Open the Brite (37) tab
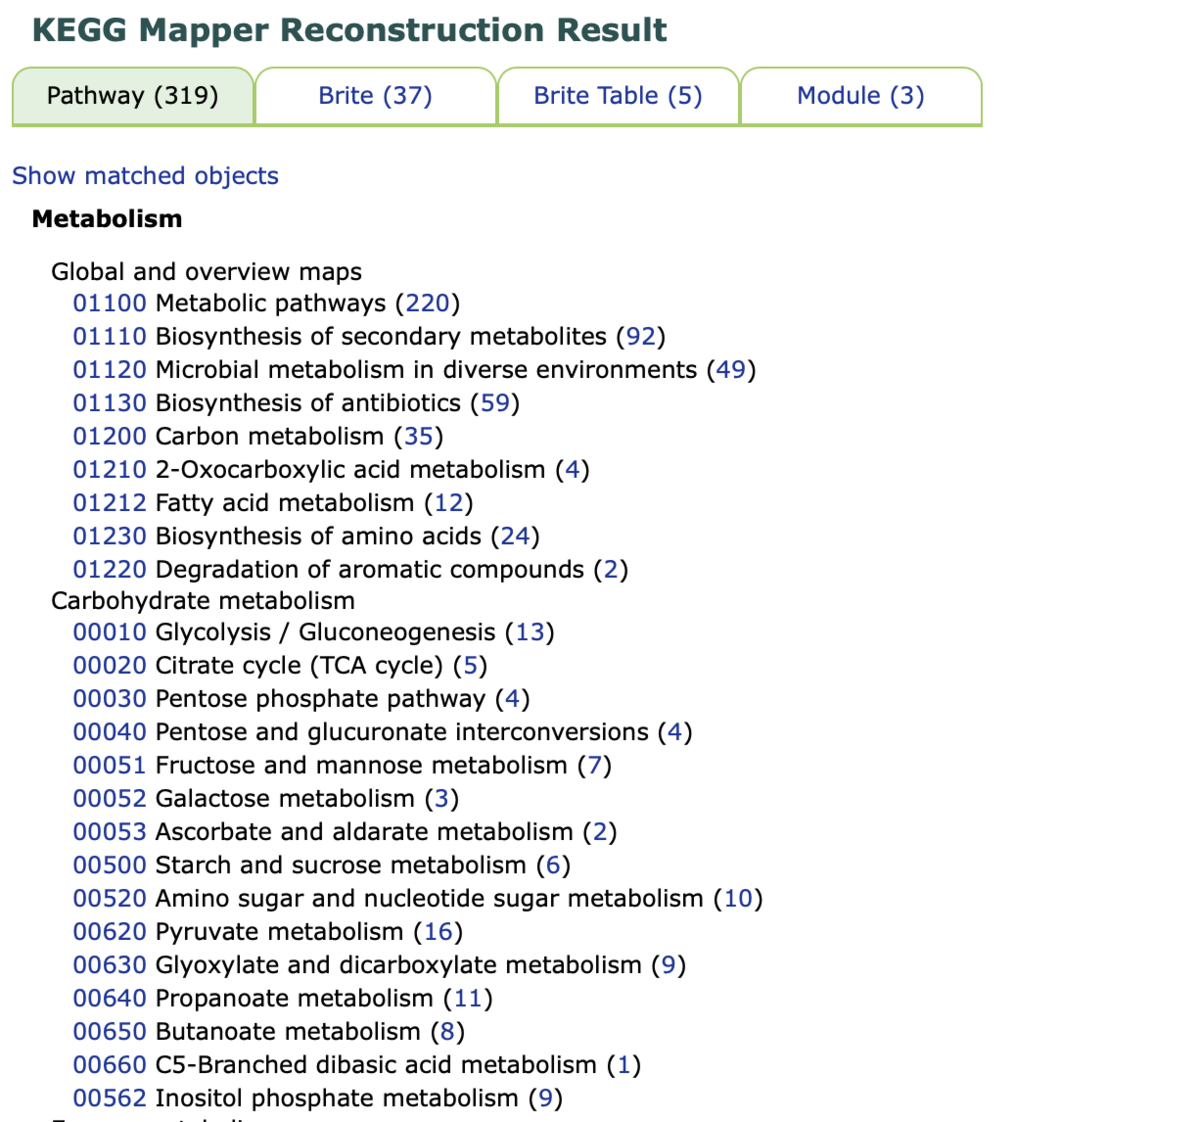Screen dimensions: 1200x1122 pyautogui.click(x=375, y=96)
